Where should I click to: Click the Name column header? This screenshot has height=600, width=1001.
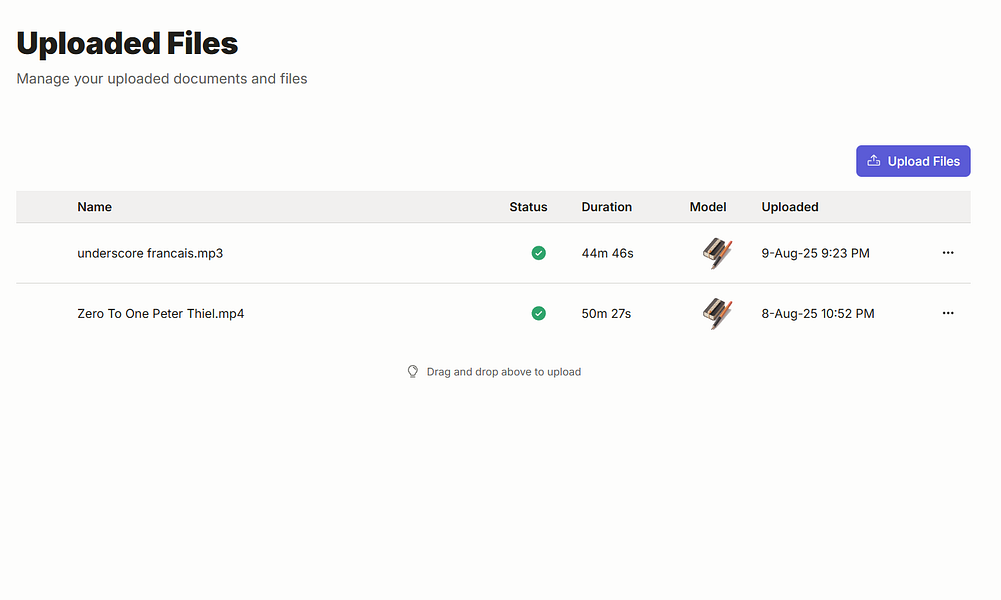pos(94,207)
